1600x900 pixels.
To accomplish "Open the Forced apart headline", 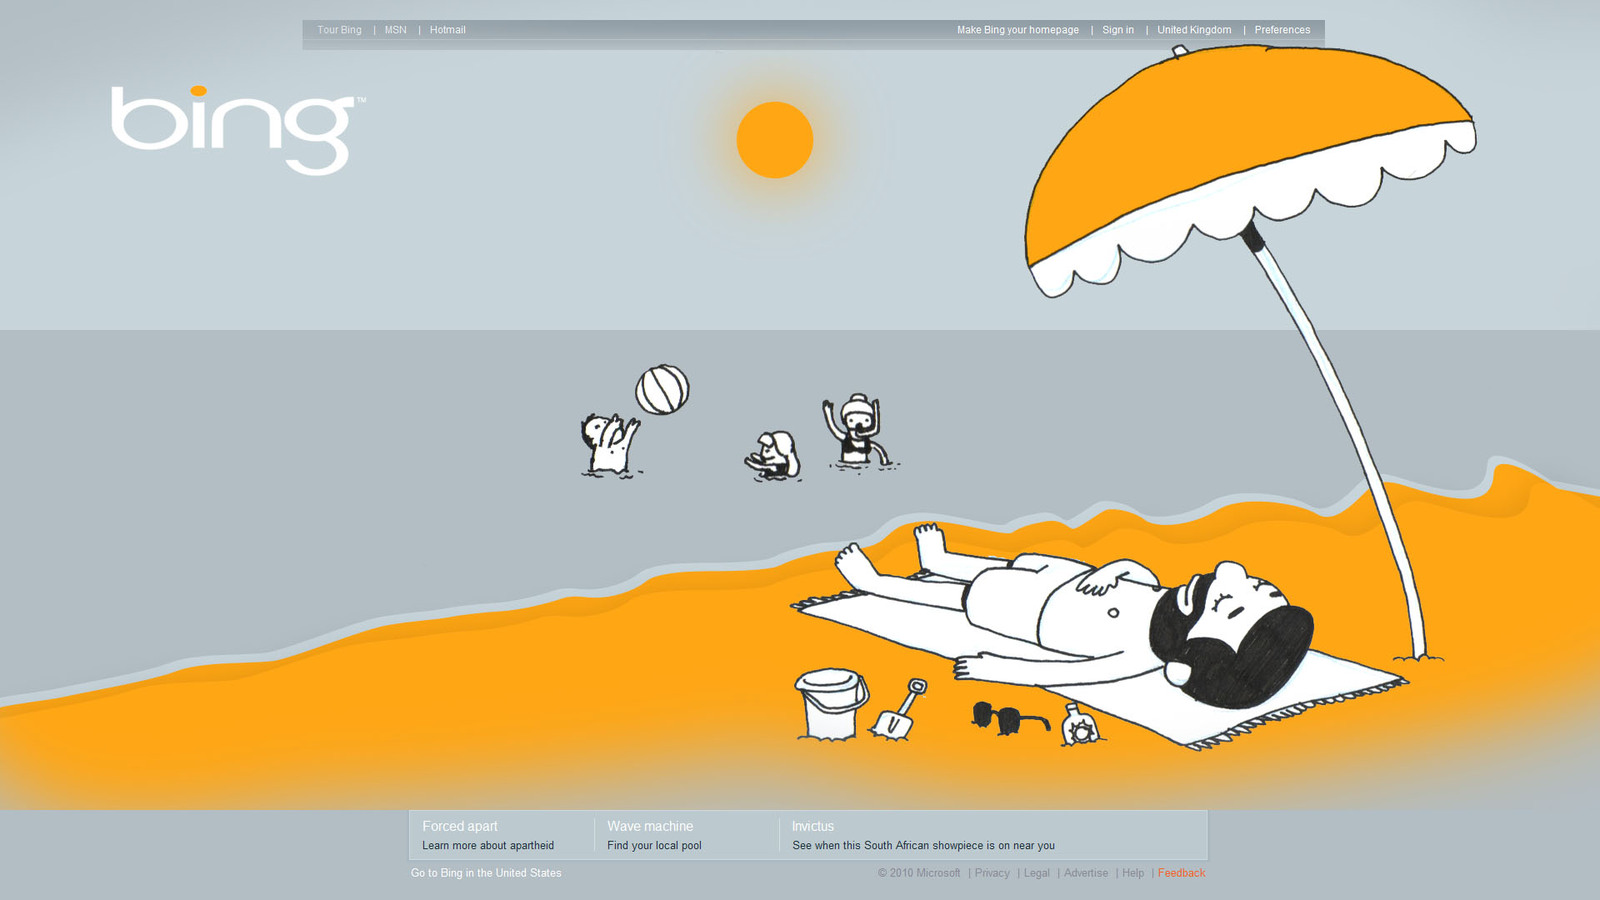I will 460,826.
